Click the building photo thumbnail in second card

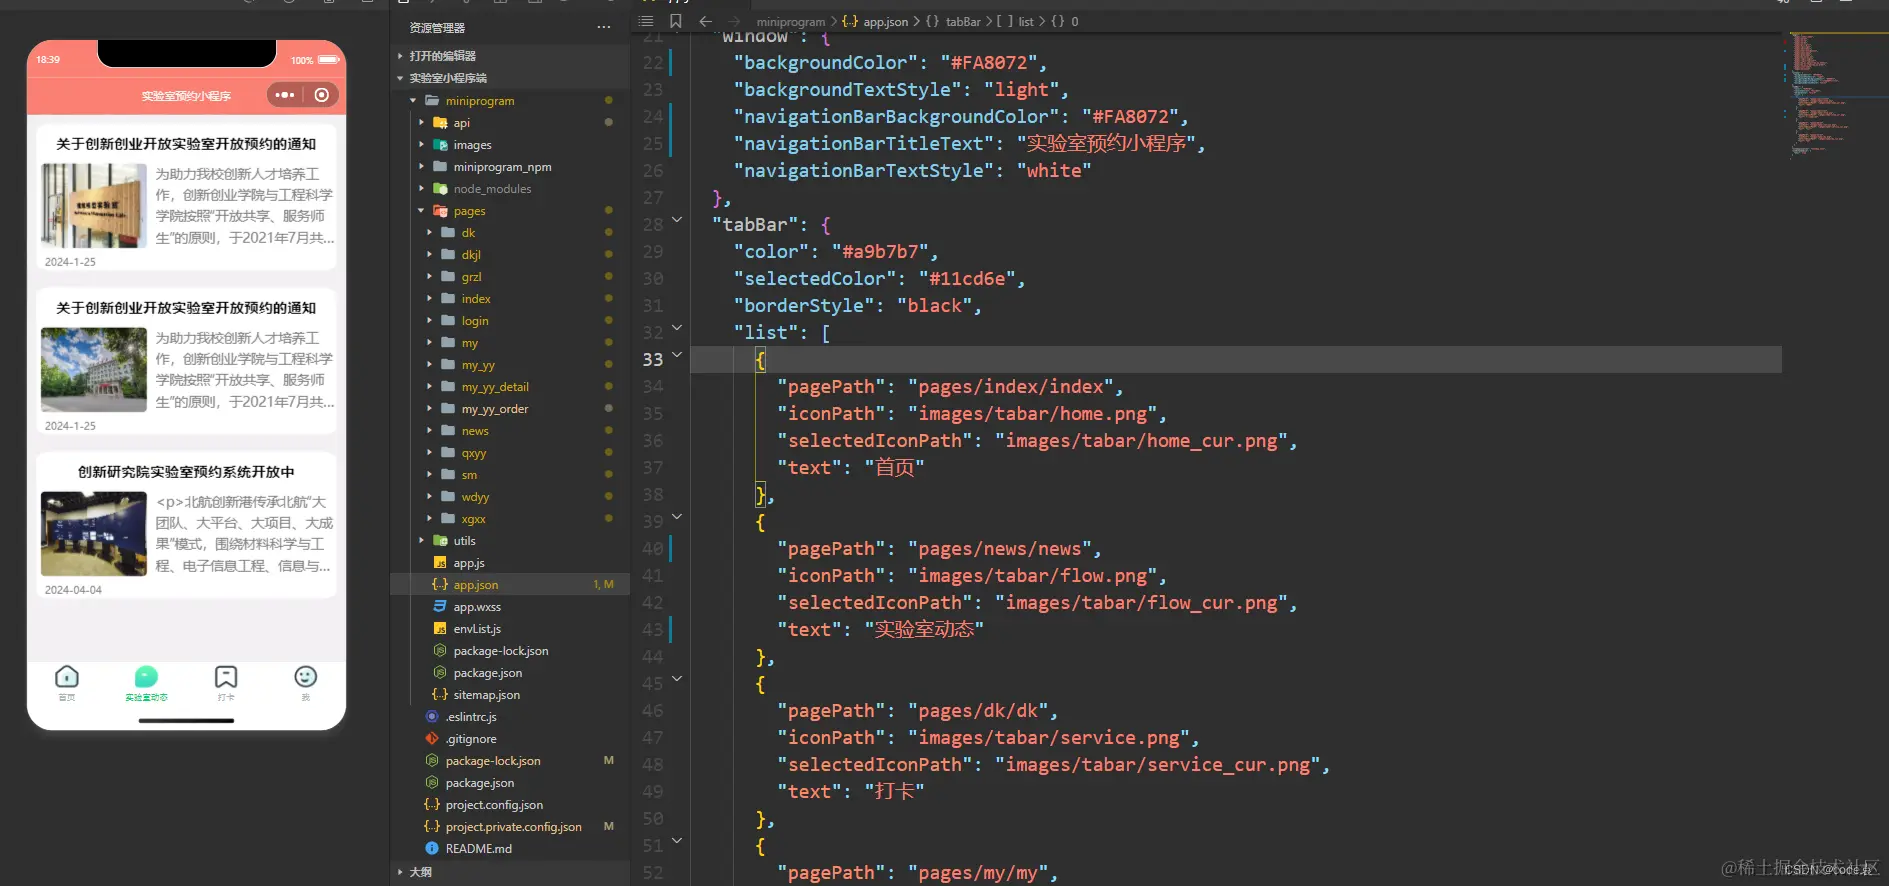(x=94, y=370)
